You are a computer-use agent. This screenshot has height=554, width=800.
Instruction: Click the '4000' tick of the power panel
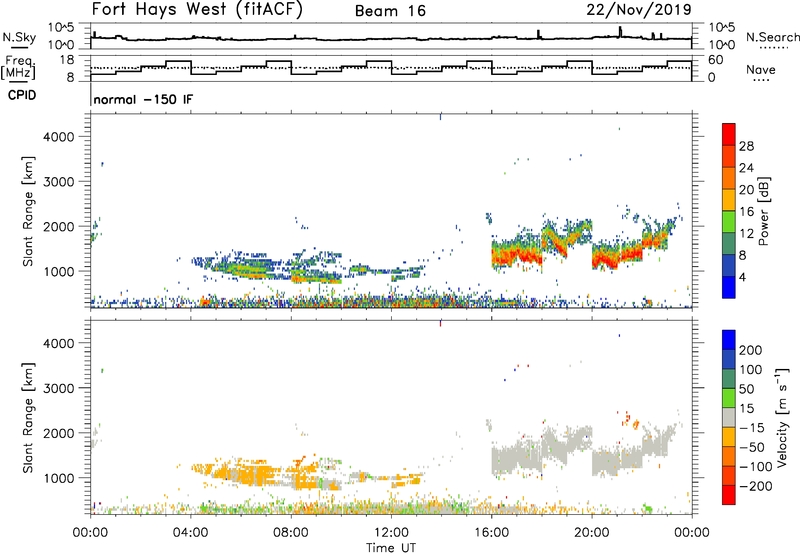click(x=59, y=137)
